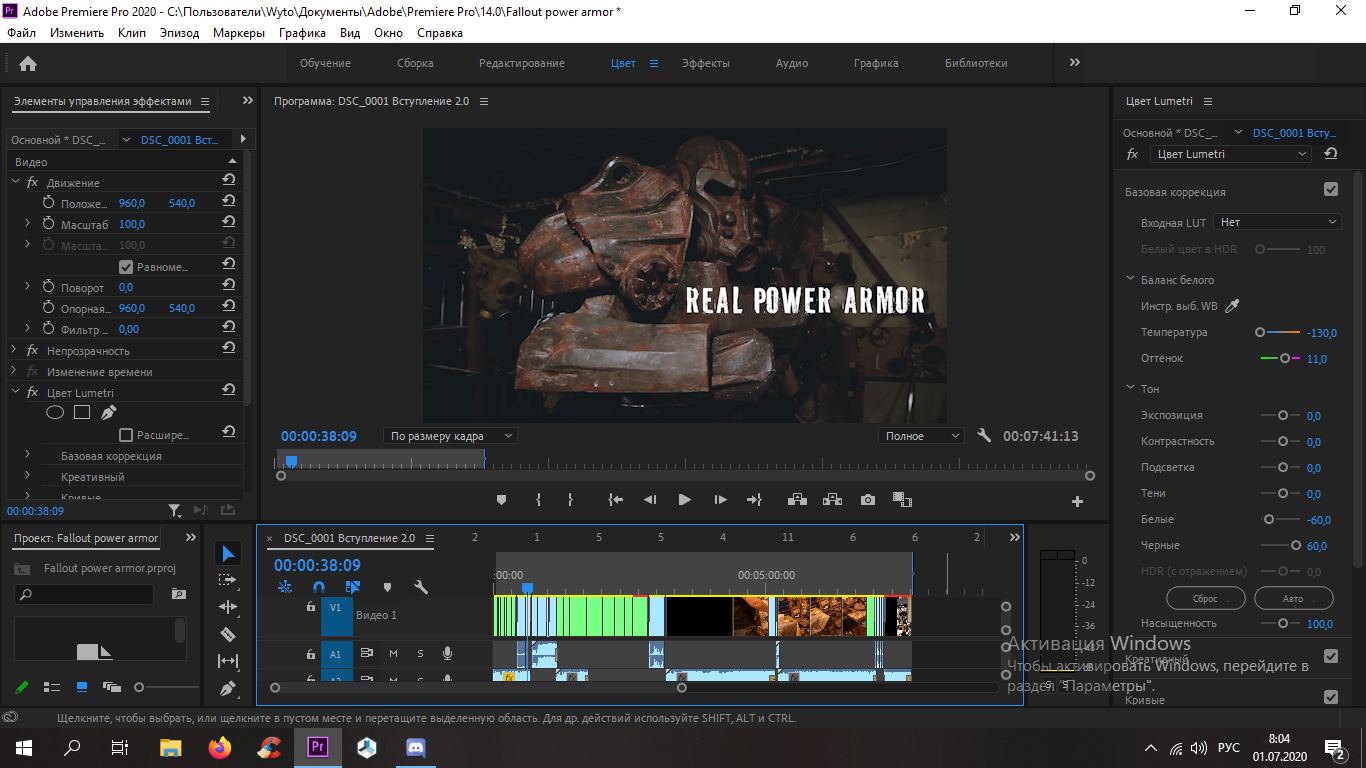Create 4-point polygon mask for Lumetri

click(82, 412)
